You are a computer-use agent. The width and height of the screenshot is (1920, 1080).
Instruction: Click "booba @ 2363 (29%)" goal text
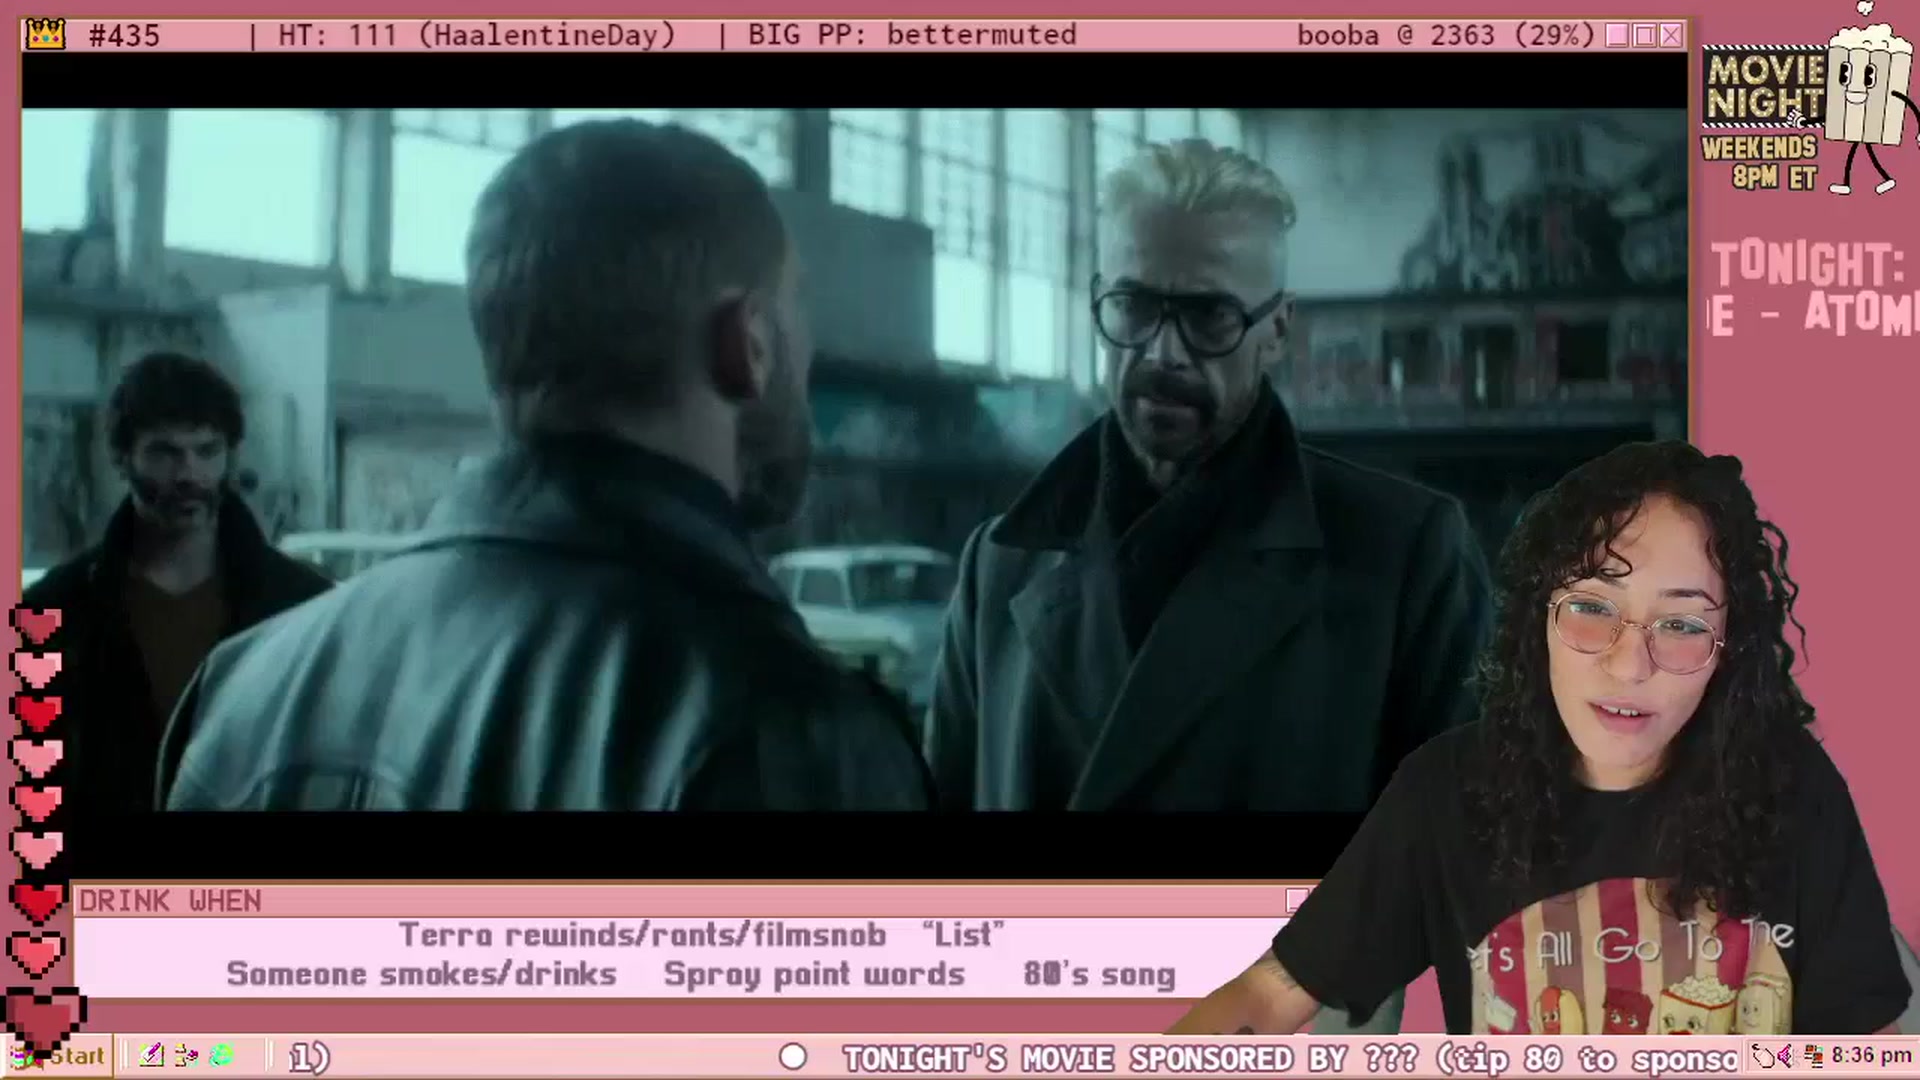point(1446,35)
